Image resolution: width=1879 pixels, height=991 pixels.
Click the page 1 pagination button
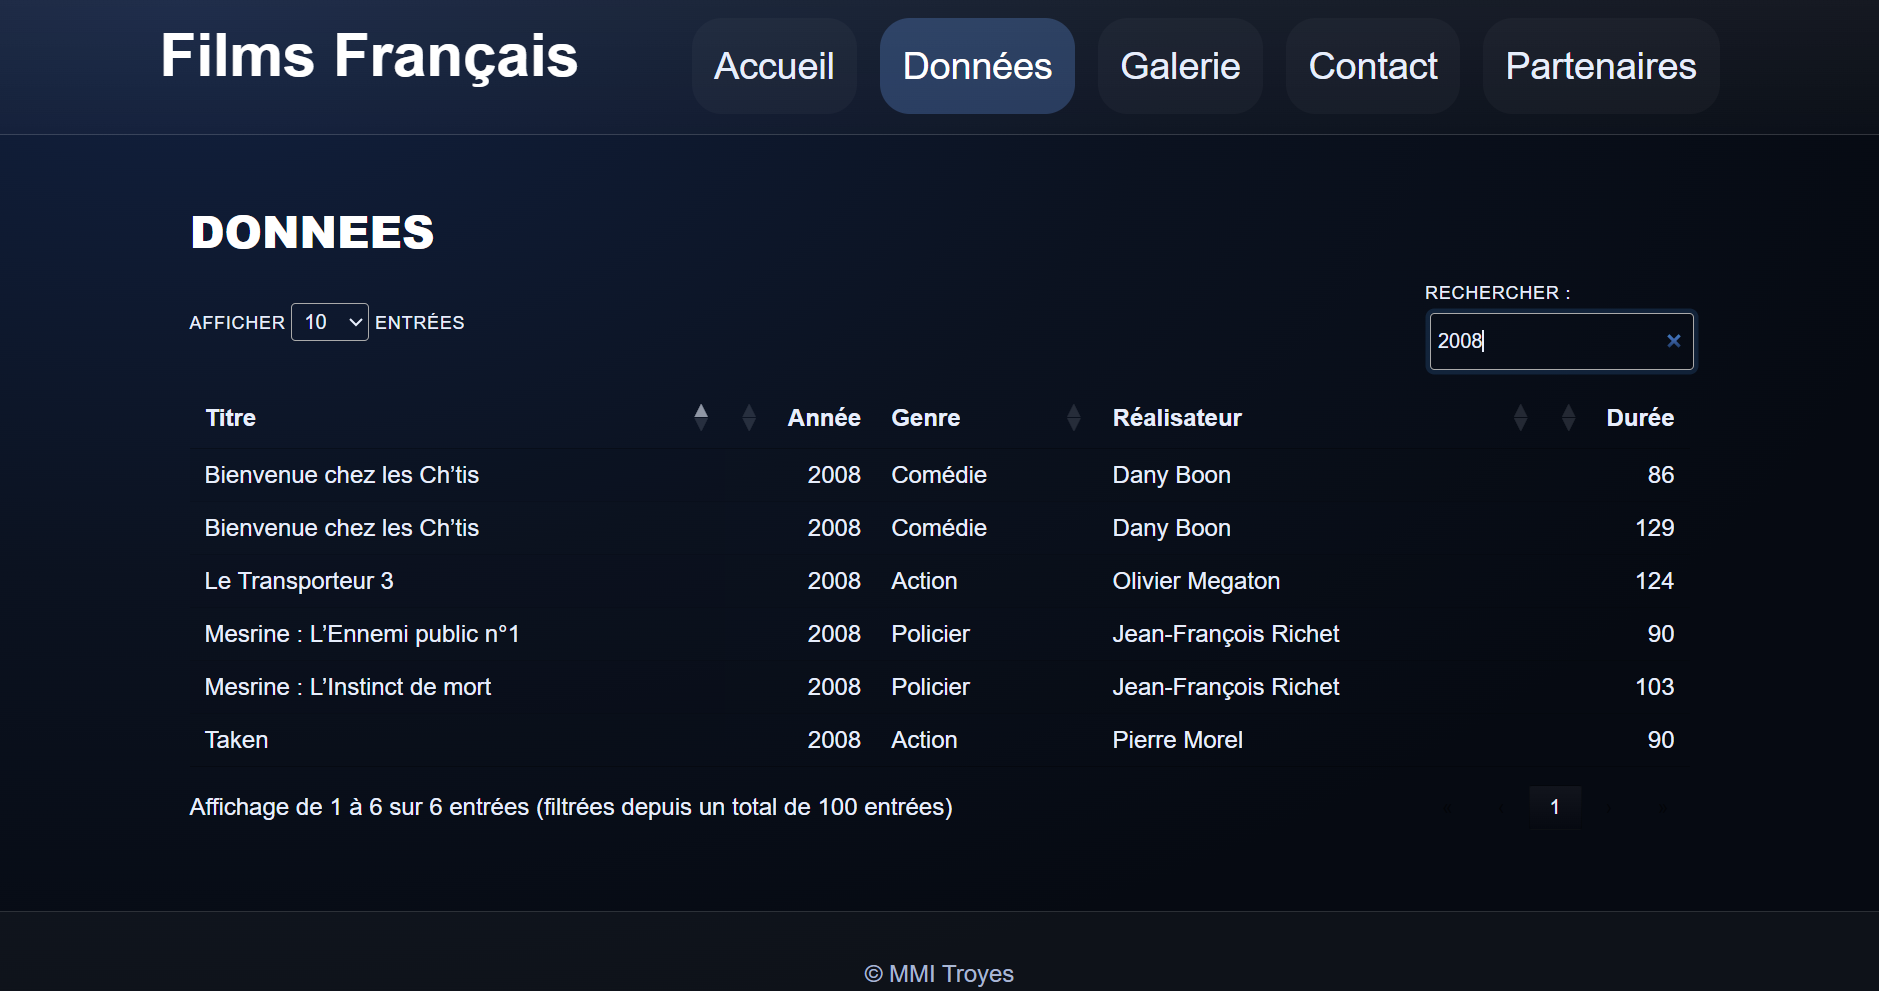[1554, 807]
